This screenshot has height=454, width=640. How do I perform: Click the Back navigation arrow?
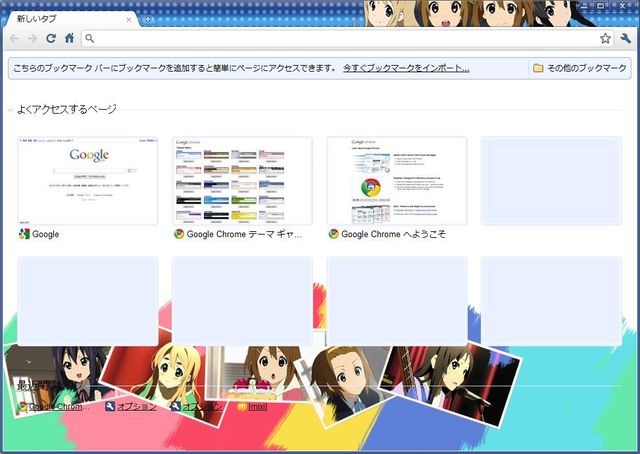14,38
